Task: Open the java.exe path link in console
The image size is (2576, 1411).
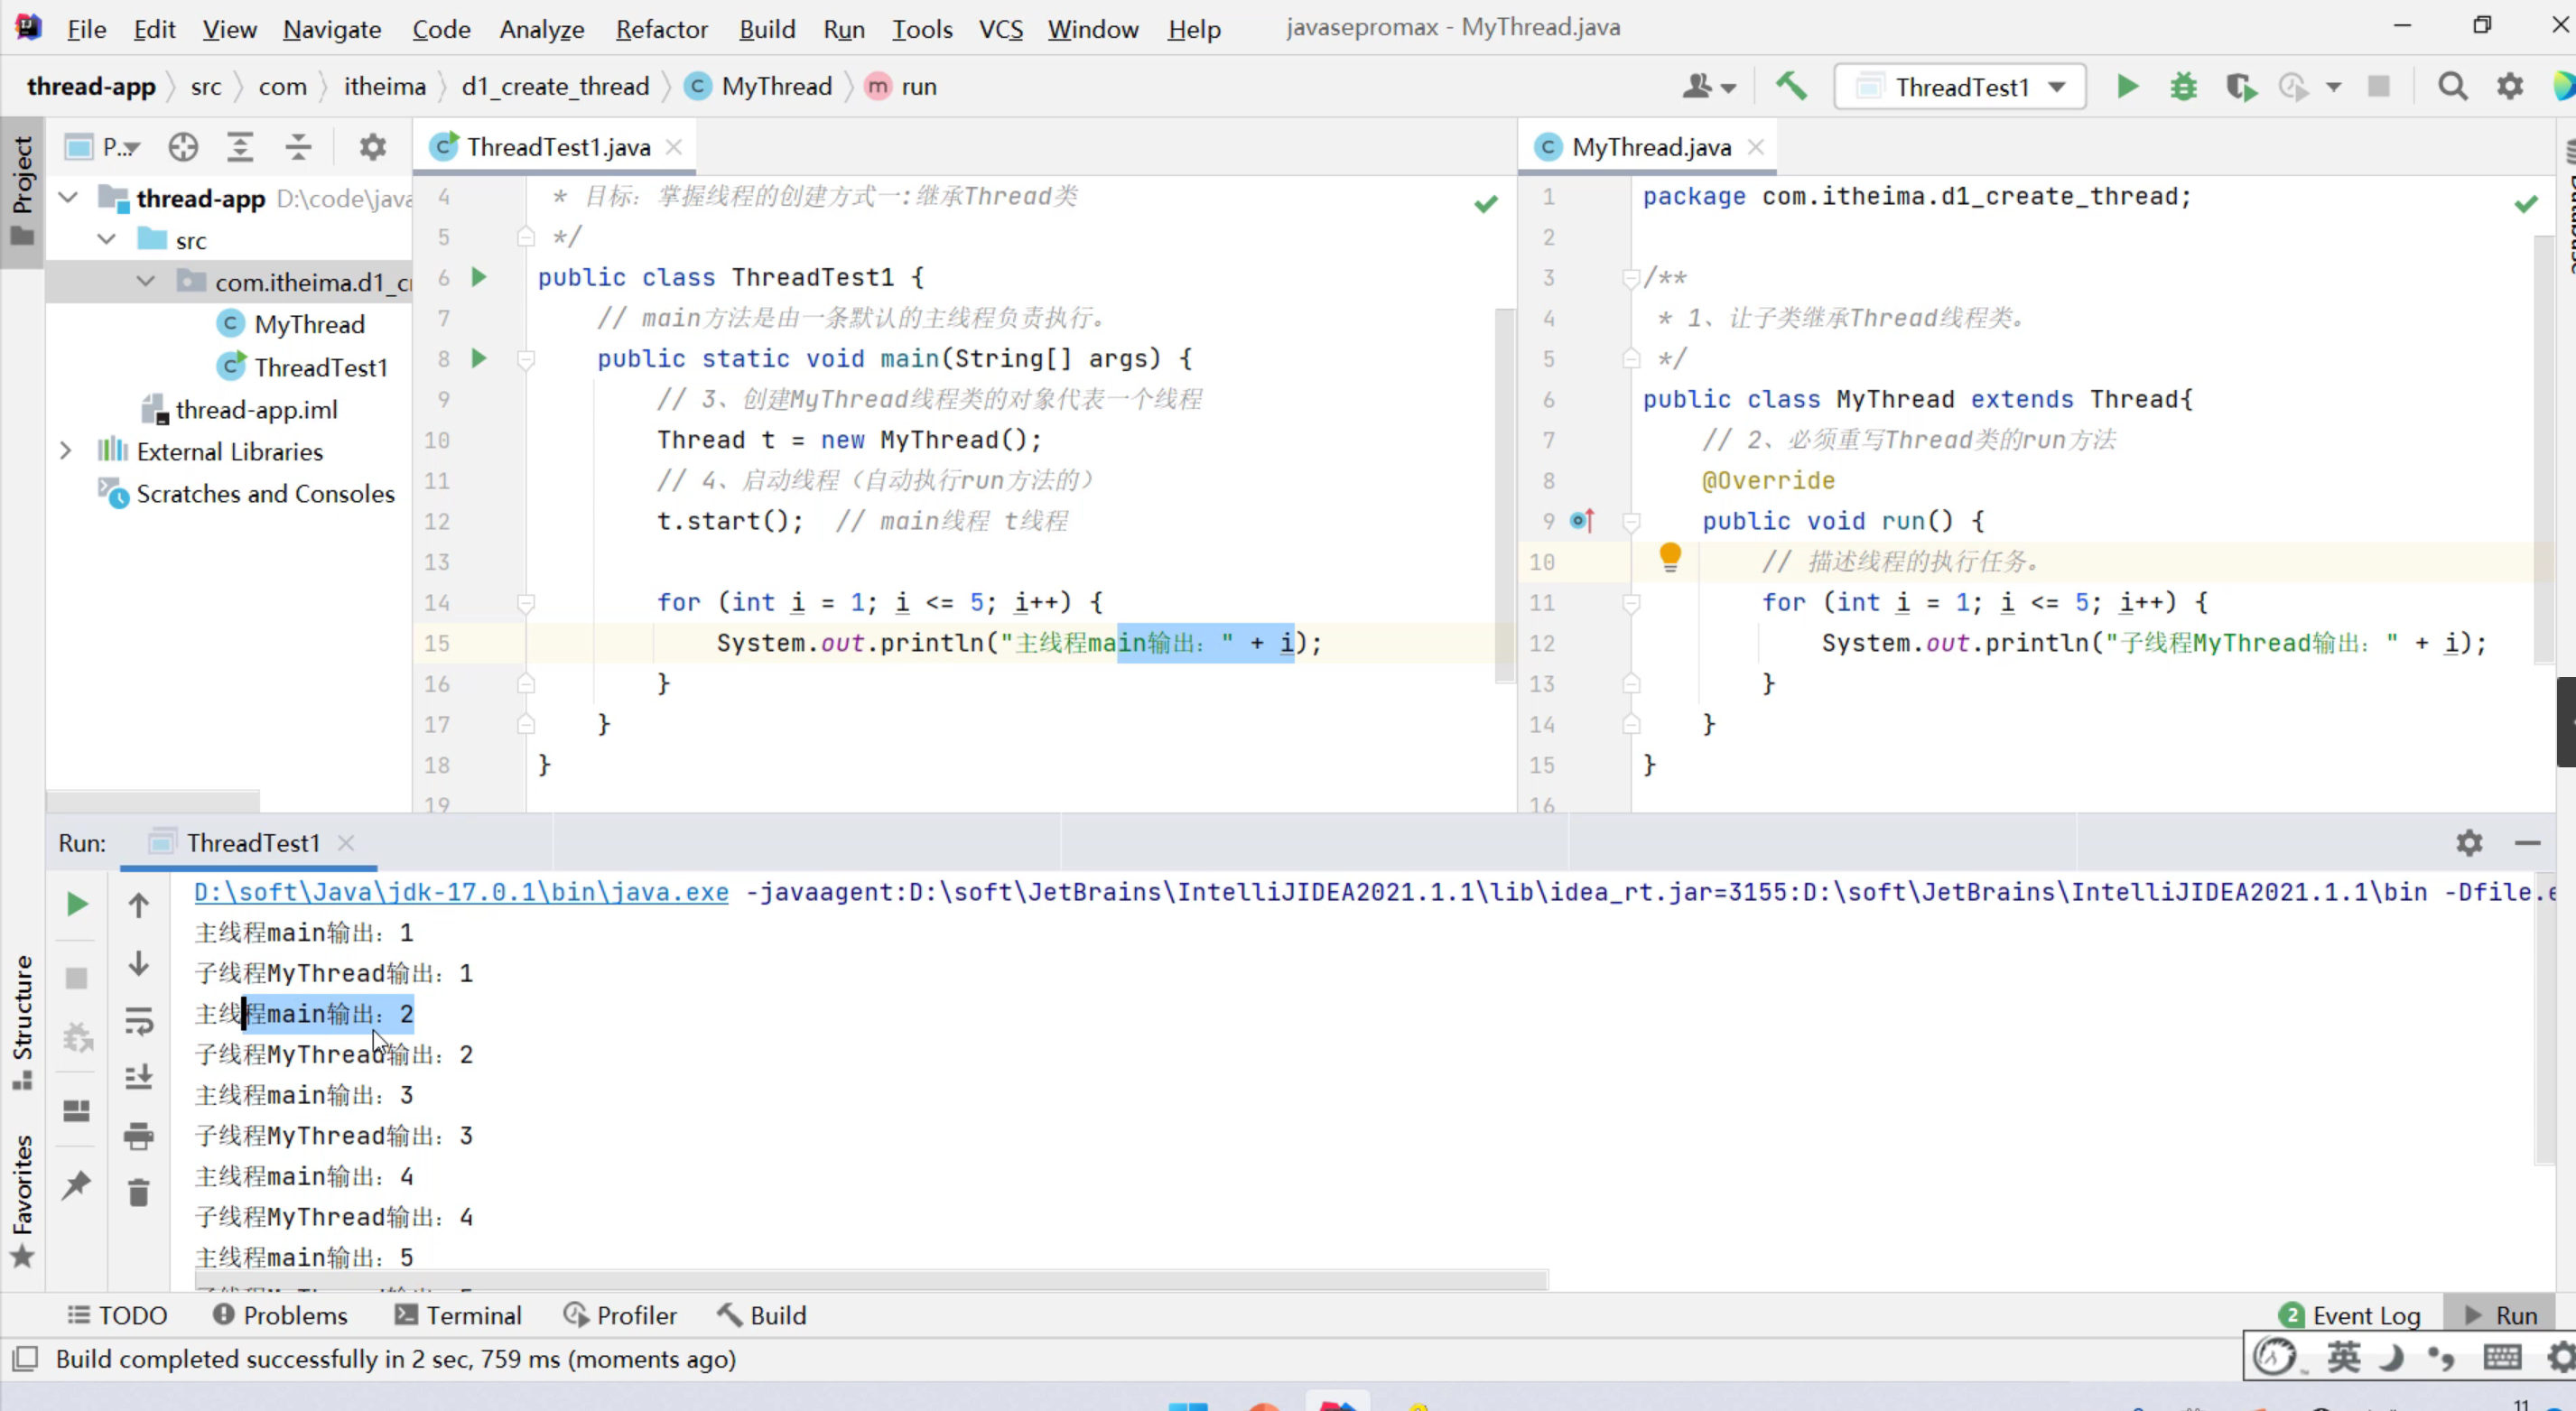Action: point(461,891)
